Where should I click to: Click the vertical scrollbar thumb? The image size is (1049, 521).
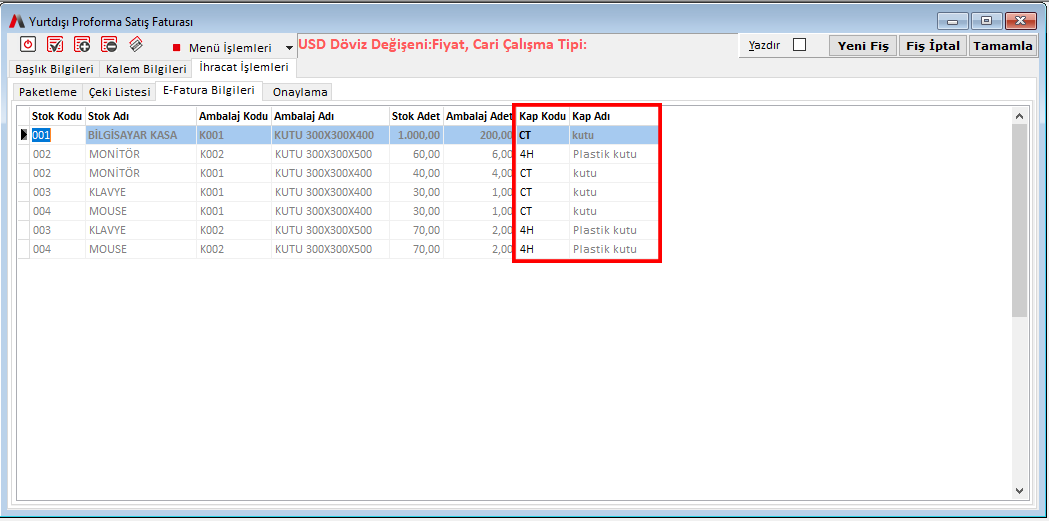coord(1019,221)
